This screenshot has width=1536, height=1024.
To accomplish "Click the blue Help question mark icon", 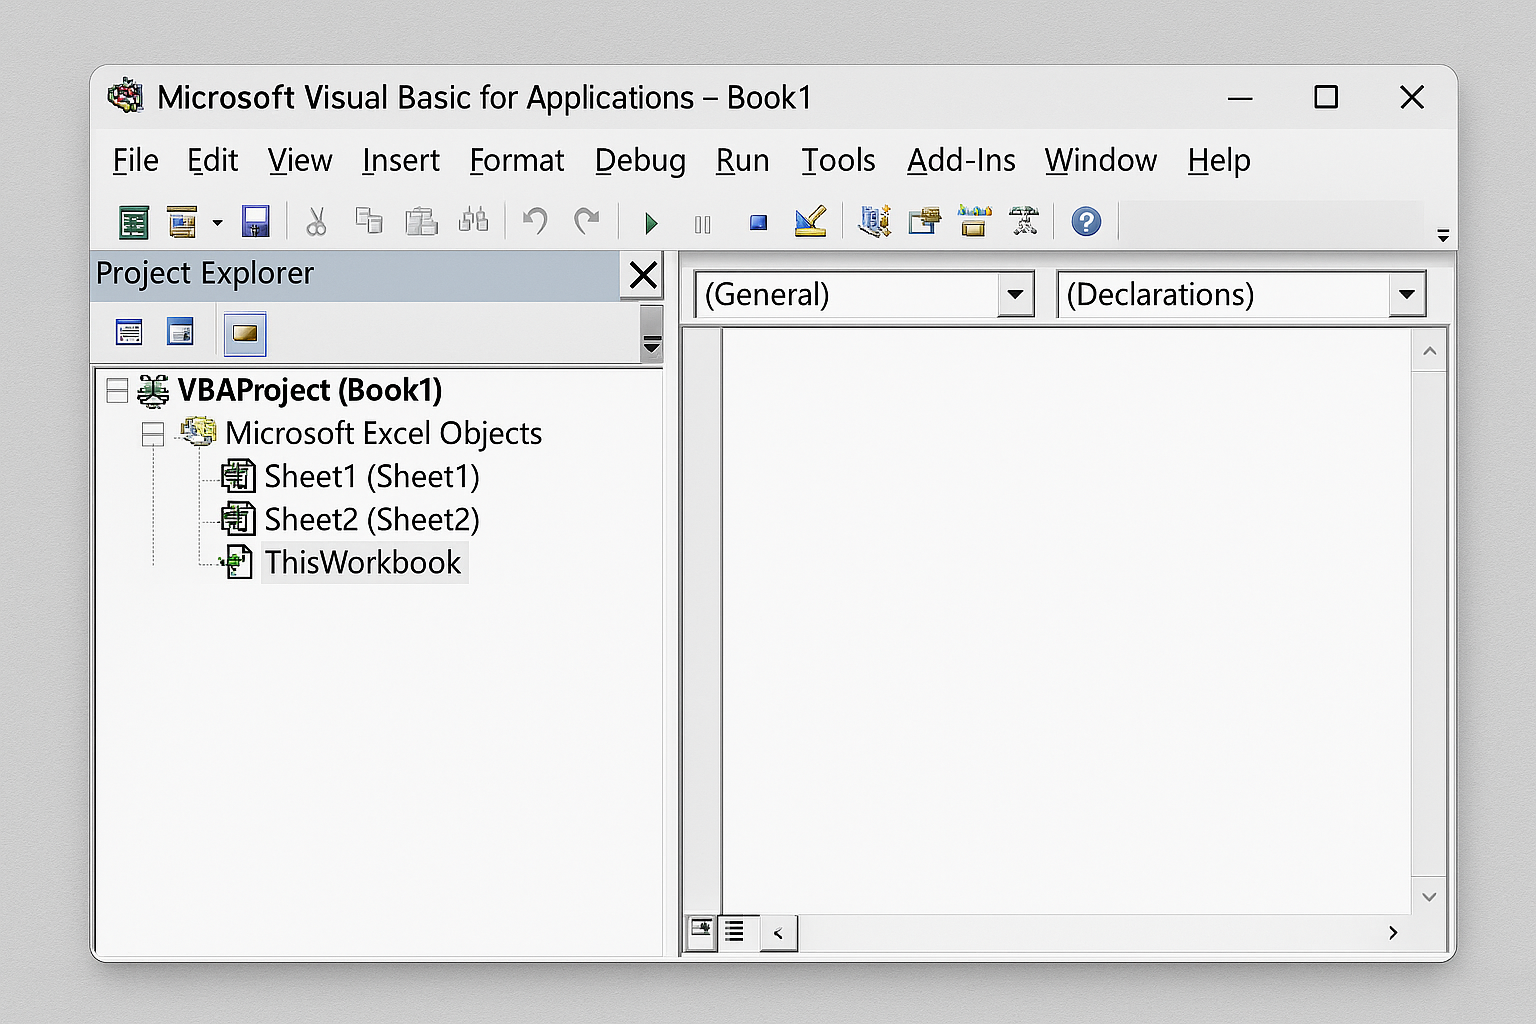I will 1086,221.
